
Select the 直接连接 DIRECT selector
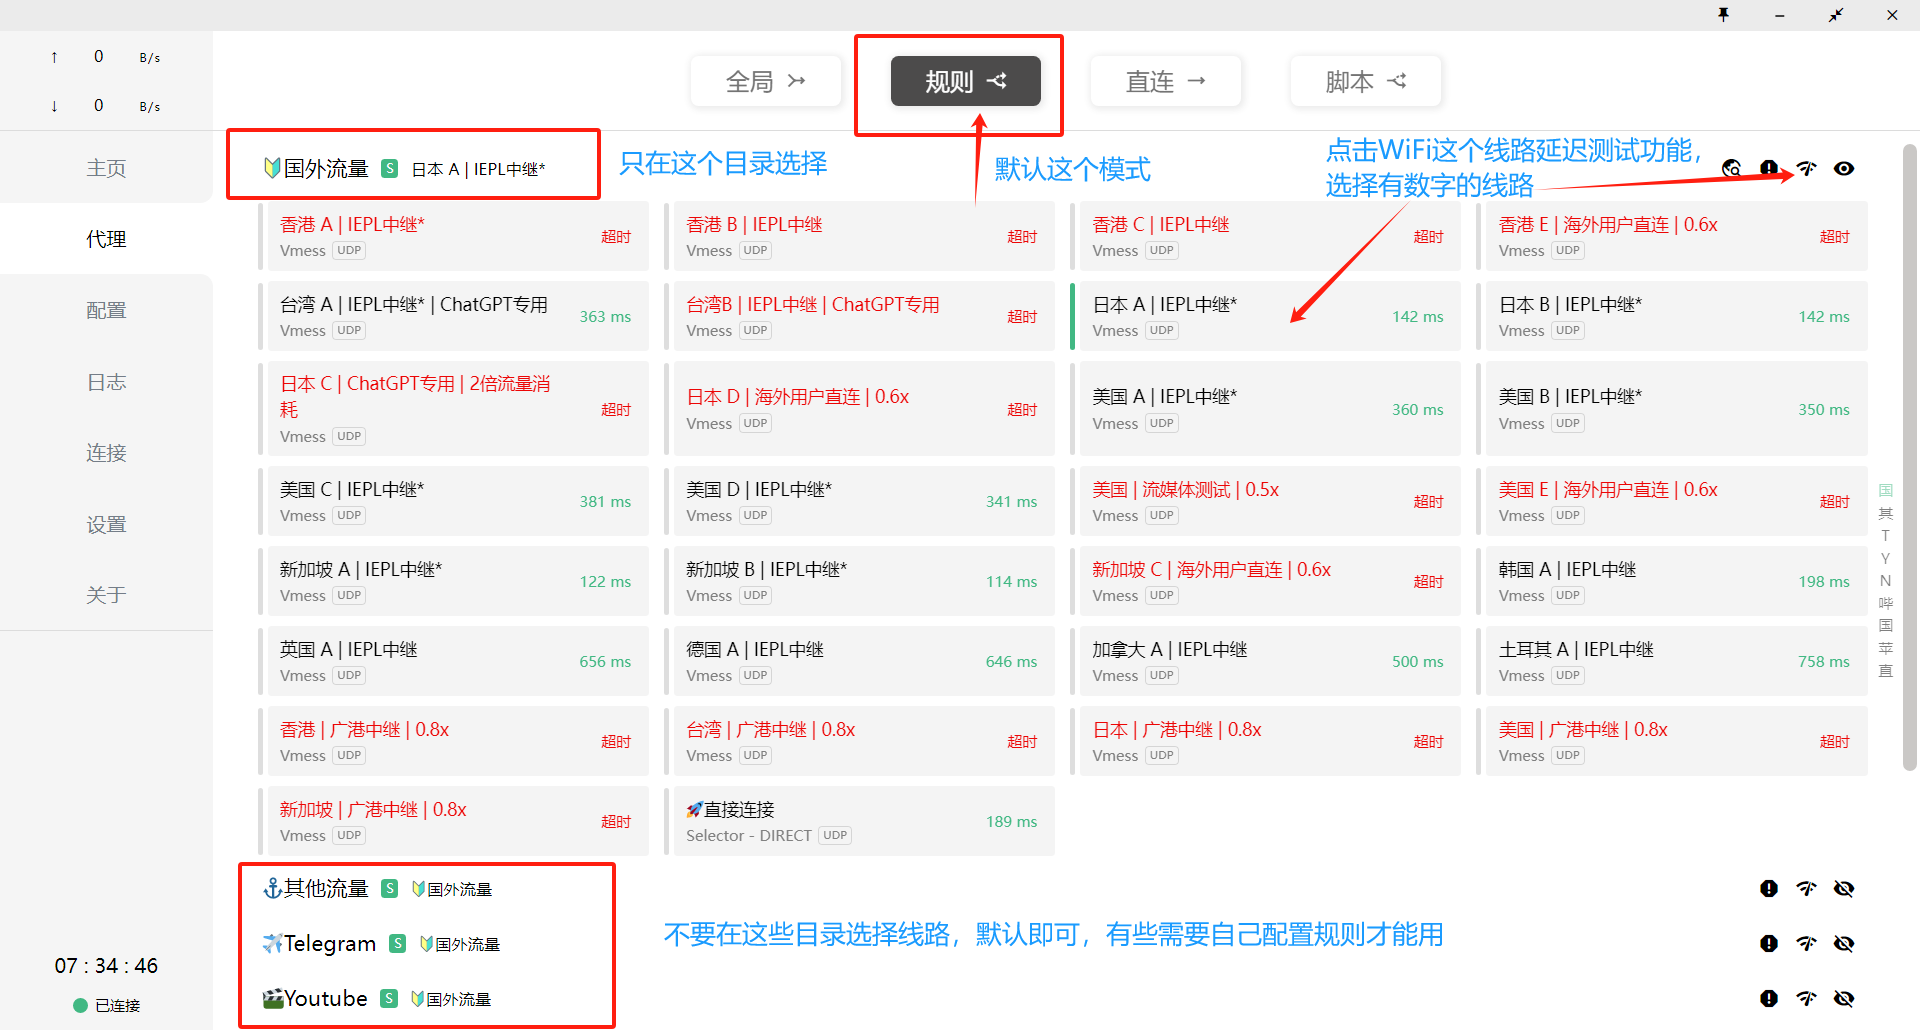click(862, 821)
